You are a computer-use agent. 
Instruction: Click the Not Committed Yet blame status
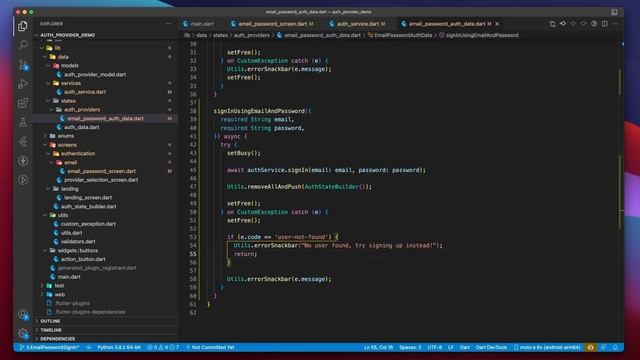(210, 347)
